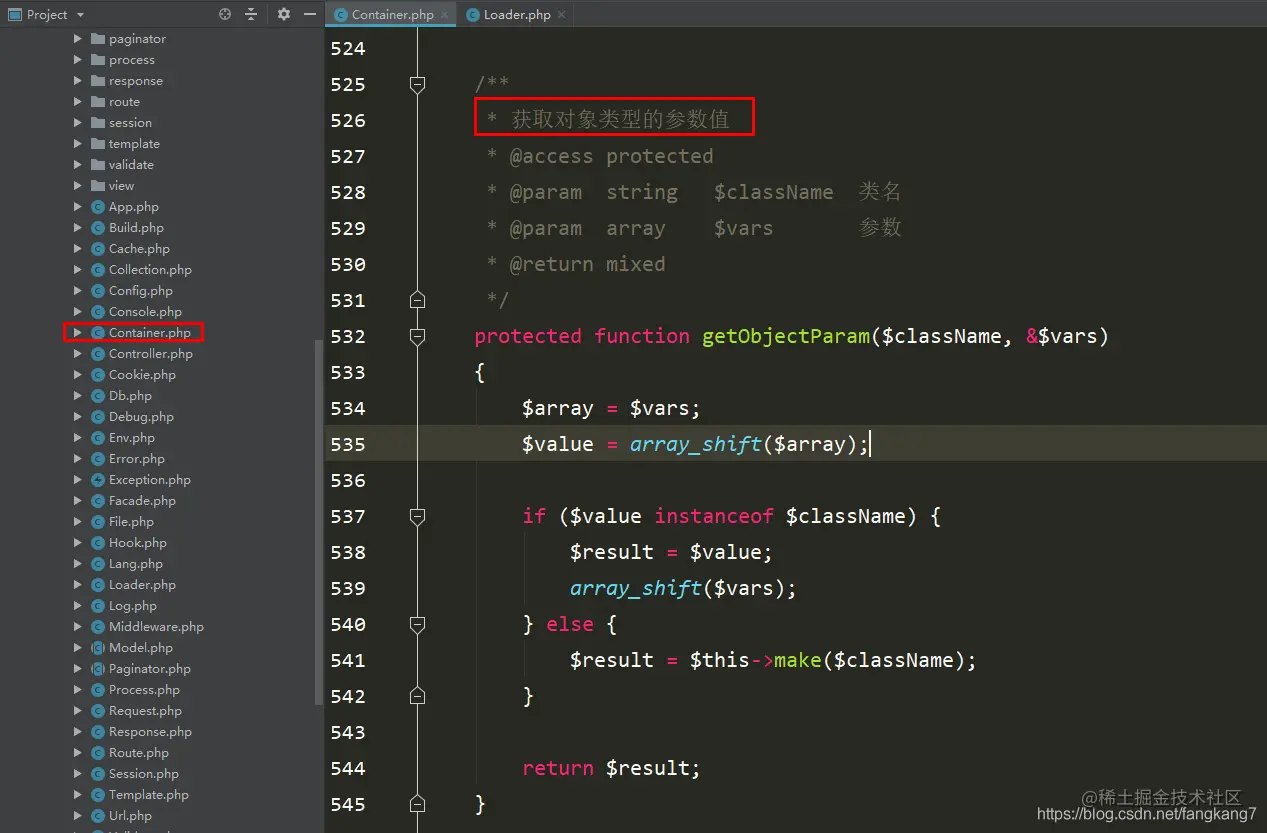Click the collapse all icon in Project panel

251,14
